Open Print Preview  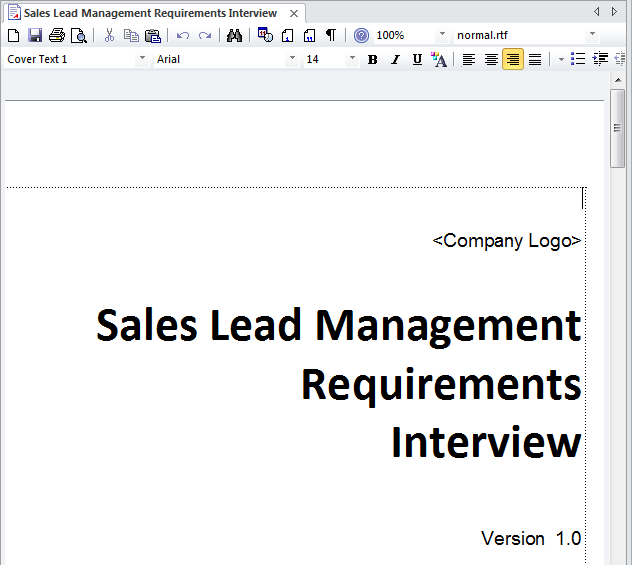click(78, 36)
